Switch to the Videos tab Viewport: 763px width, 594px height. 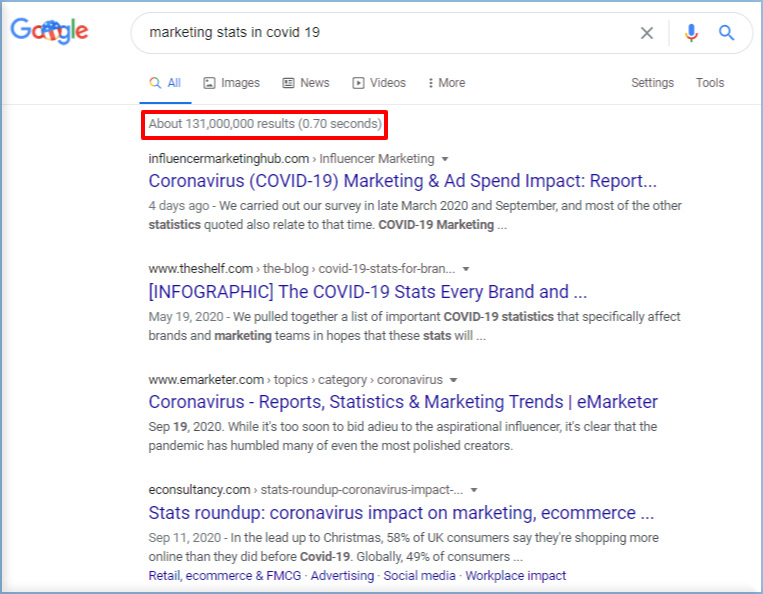click(x=379, y=83)
